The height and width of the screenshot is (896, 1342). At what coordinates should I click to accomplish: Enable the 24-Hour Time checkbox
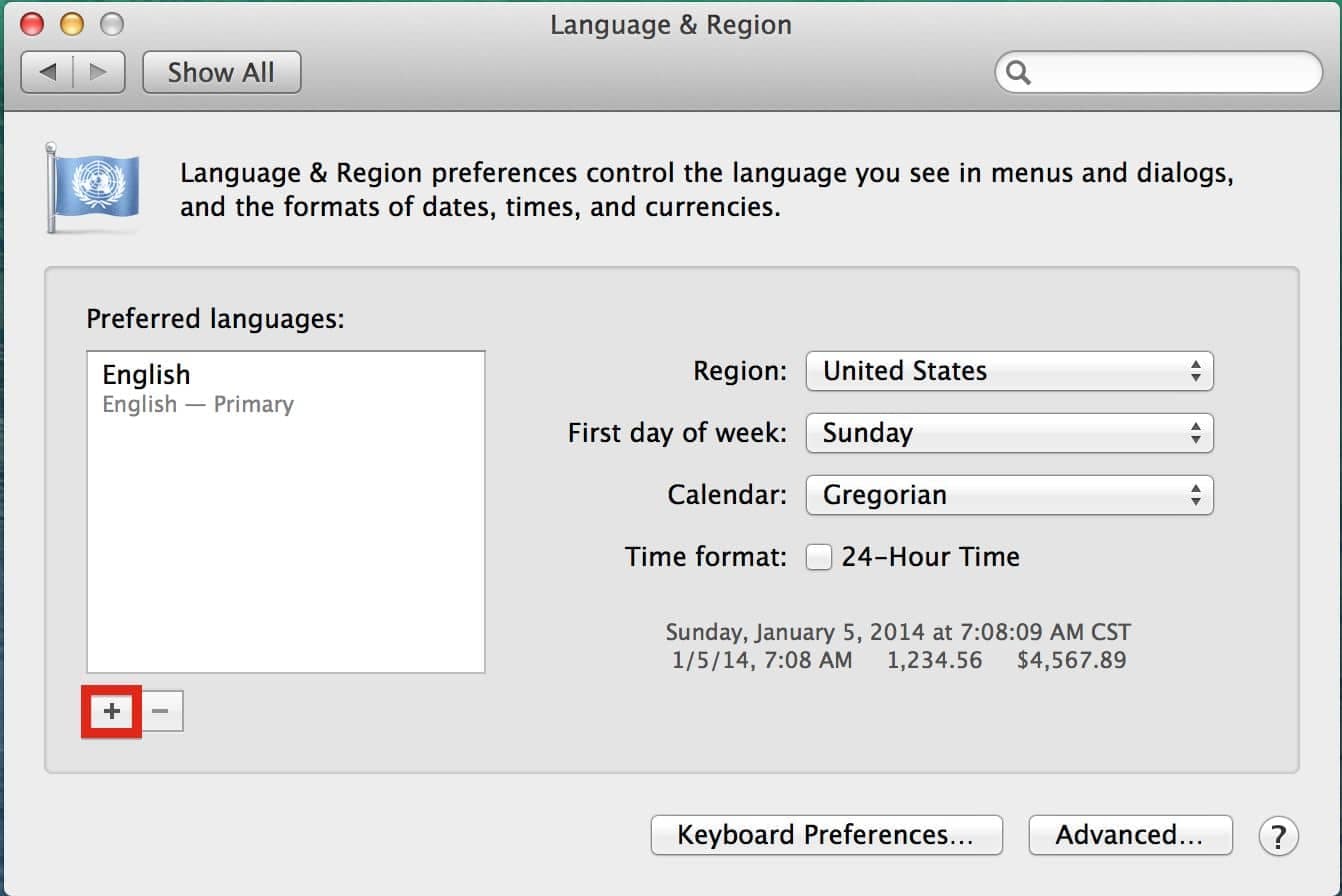coord(819,557)
